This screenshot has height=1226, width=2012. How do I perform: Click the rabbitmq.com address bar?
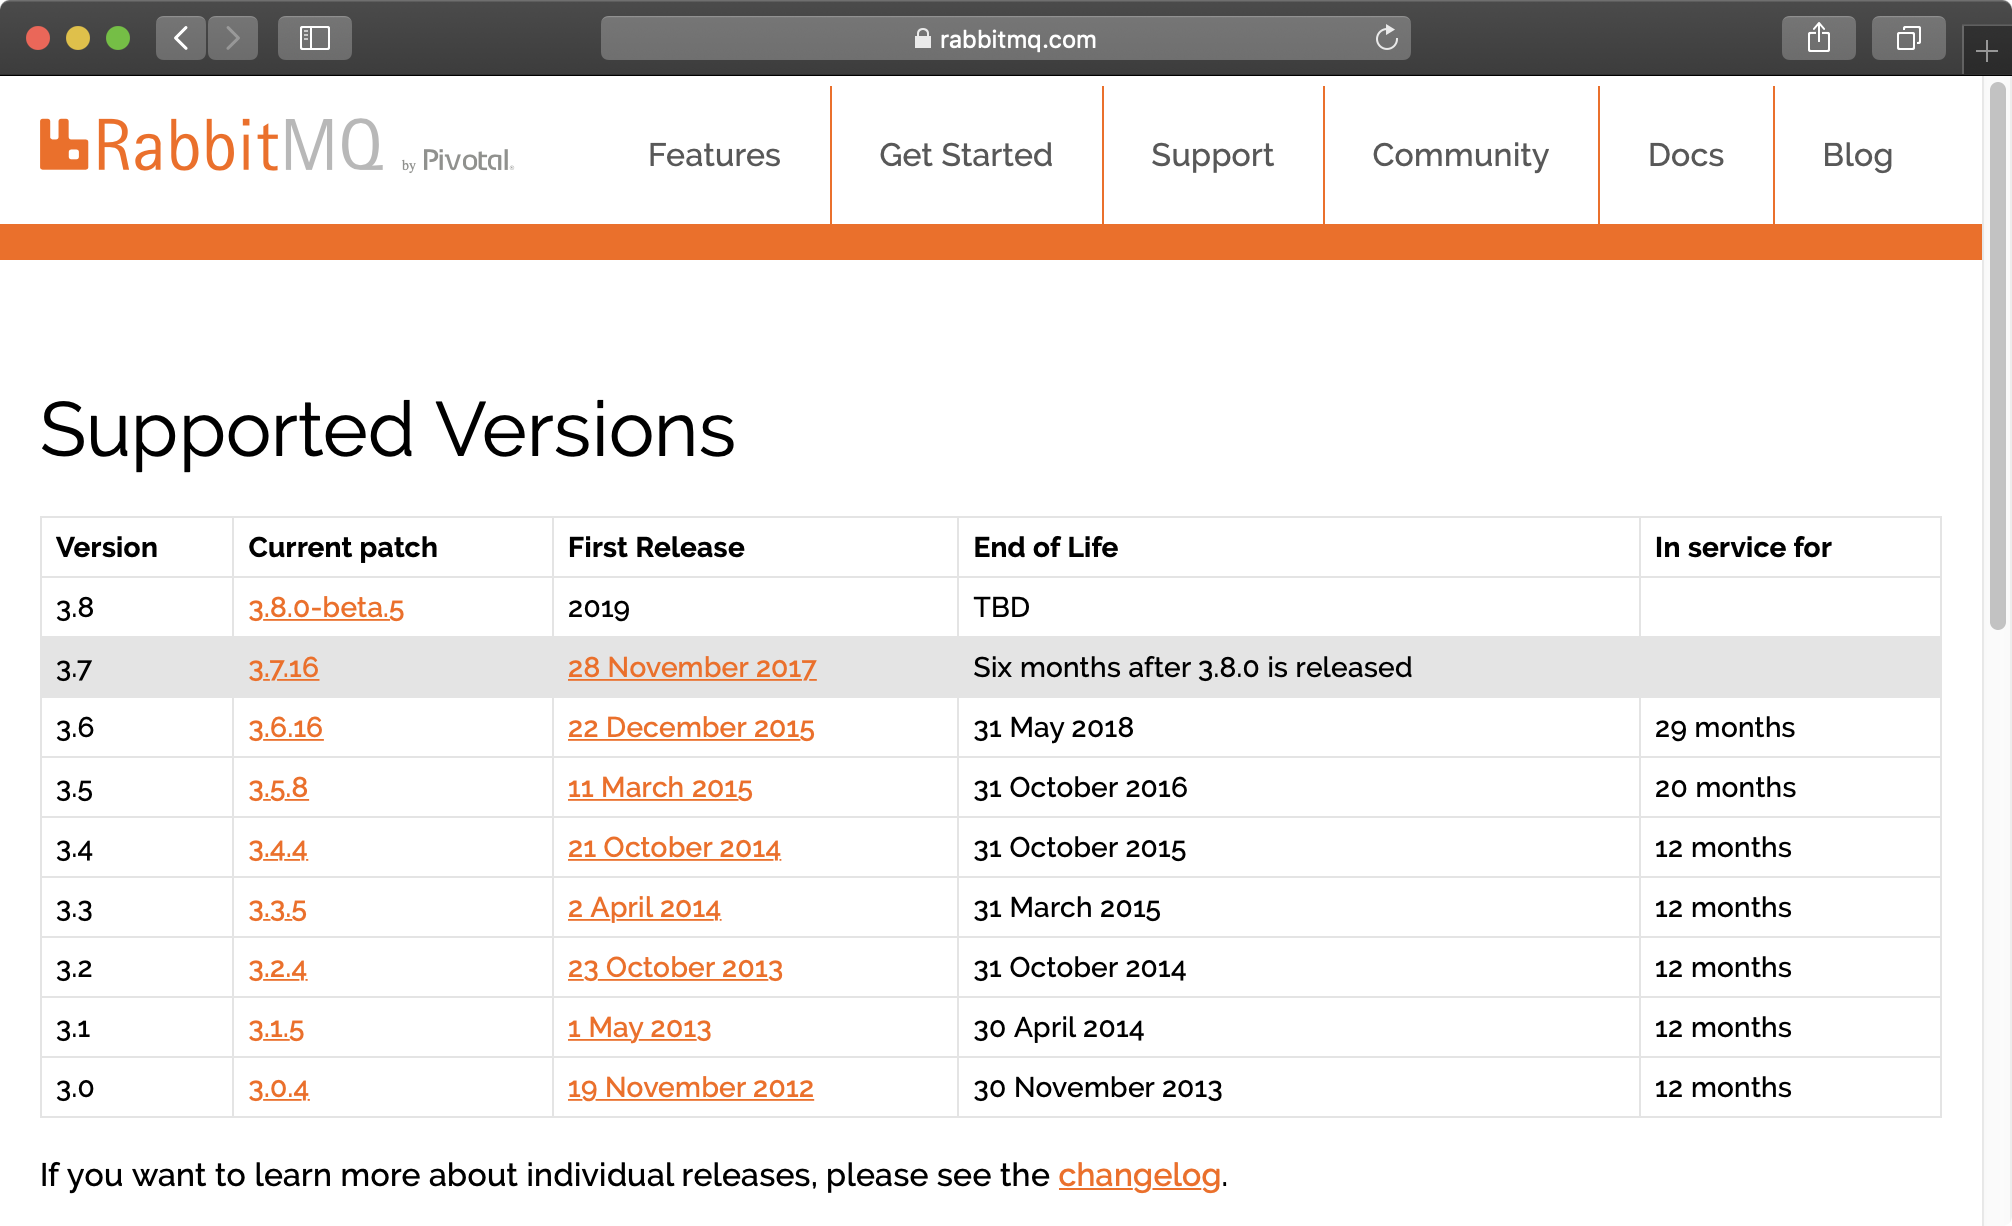(1005, 38)
